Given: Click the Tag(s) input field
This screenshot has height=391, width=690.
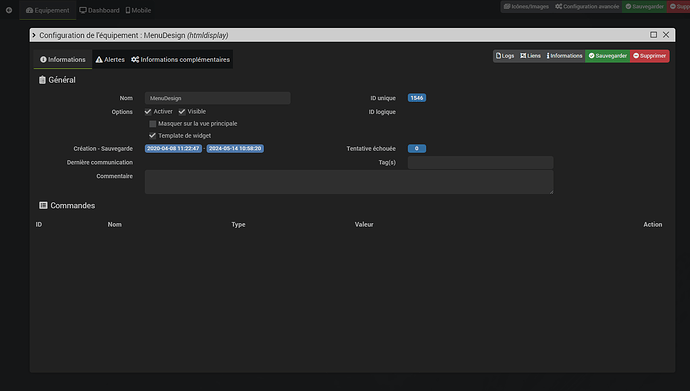Looking at the screenshot, I should coord(481,162).
